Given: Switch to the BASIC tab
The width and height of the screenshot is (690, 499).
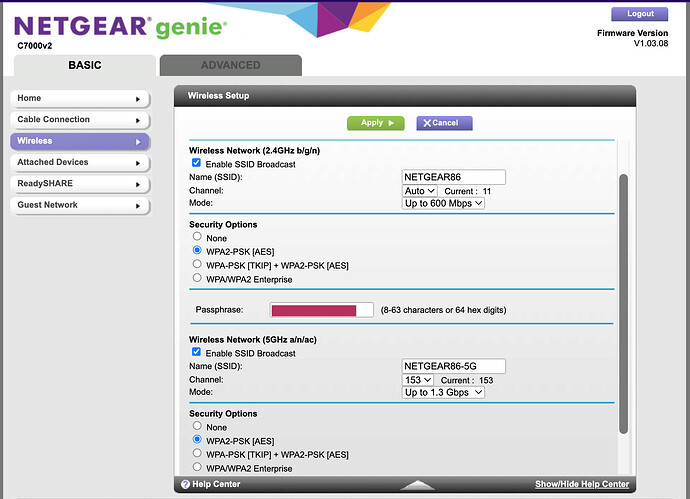Looking at the screenshot, I should [85, 65].
